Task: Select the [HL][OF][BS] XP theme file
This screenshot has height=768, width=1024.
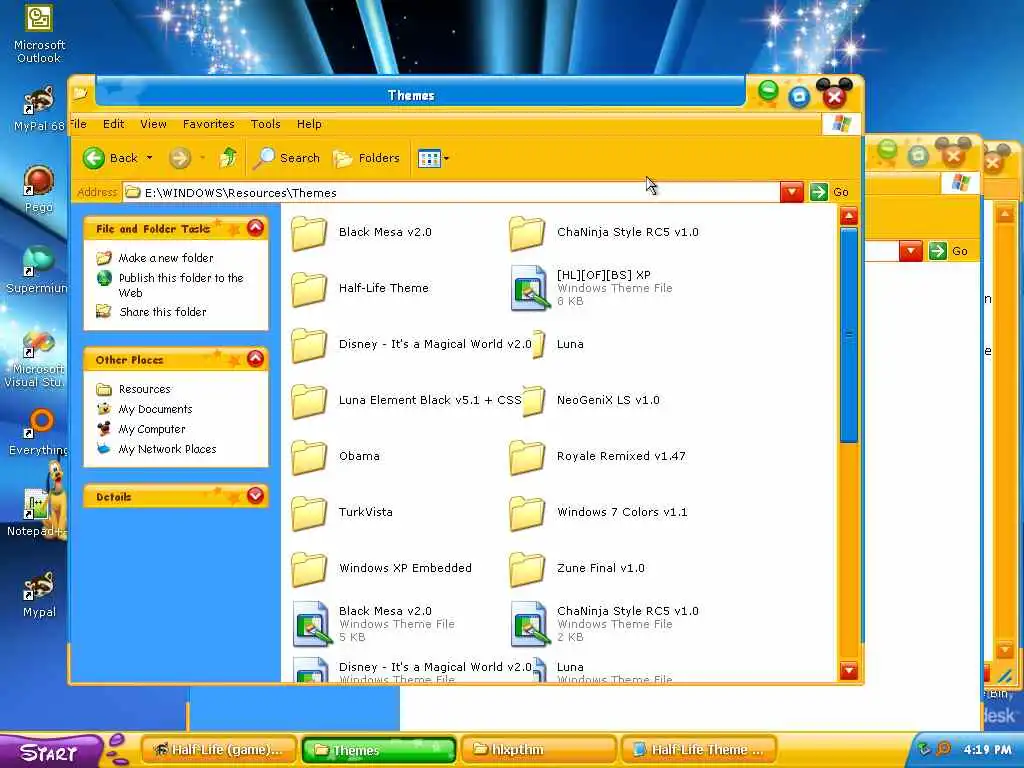Action: [x=591, y=288]
